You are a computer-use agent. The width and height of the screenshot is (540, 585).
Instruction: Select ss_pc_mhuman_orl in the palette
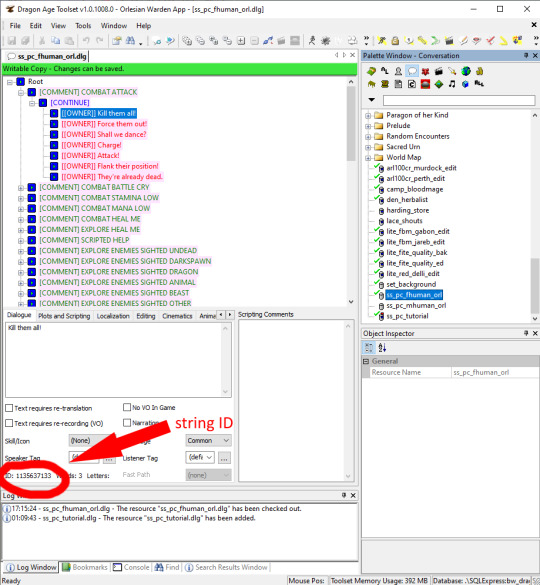(x=416, y=306)
